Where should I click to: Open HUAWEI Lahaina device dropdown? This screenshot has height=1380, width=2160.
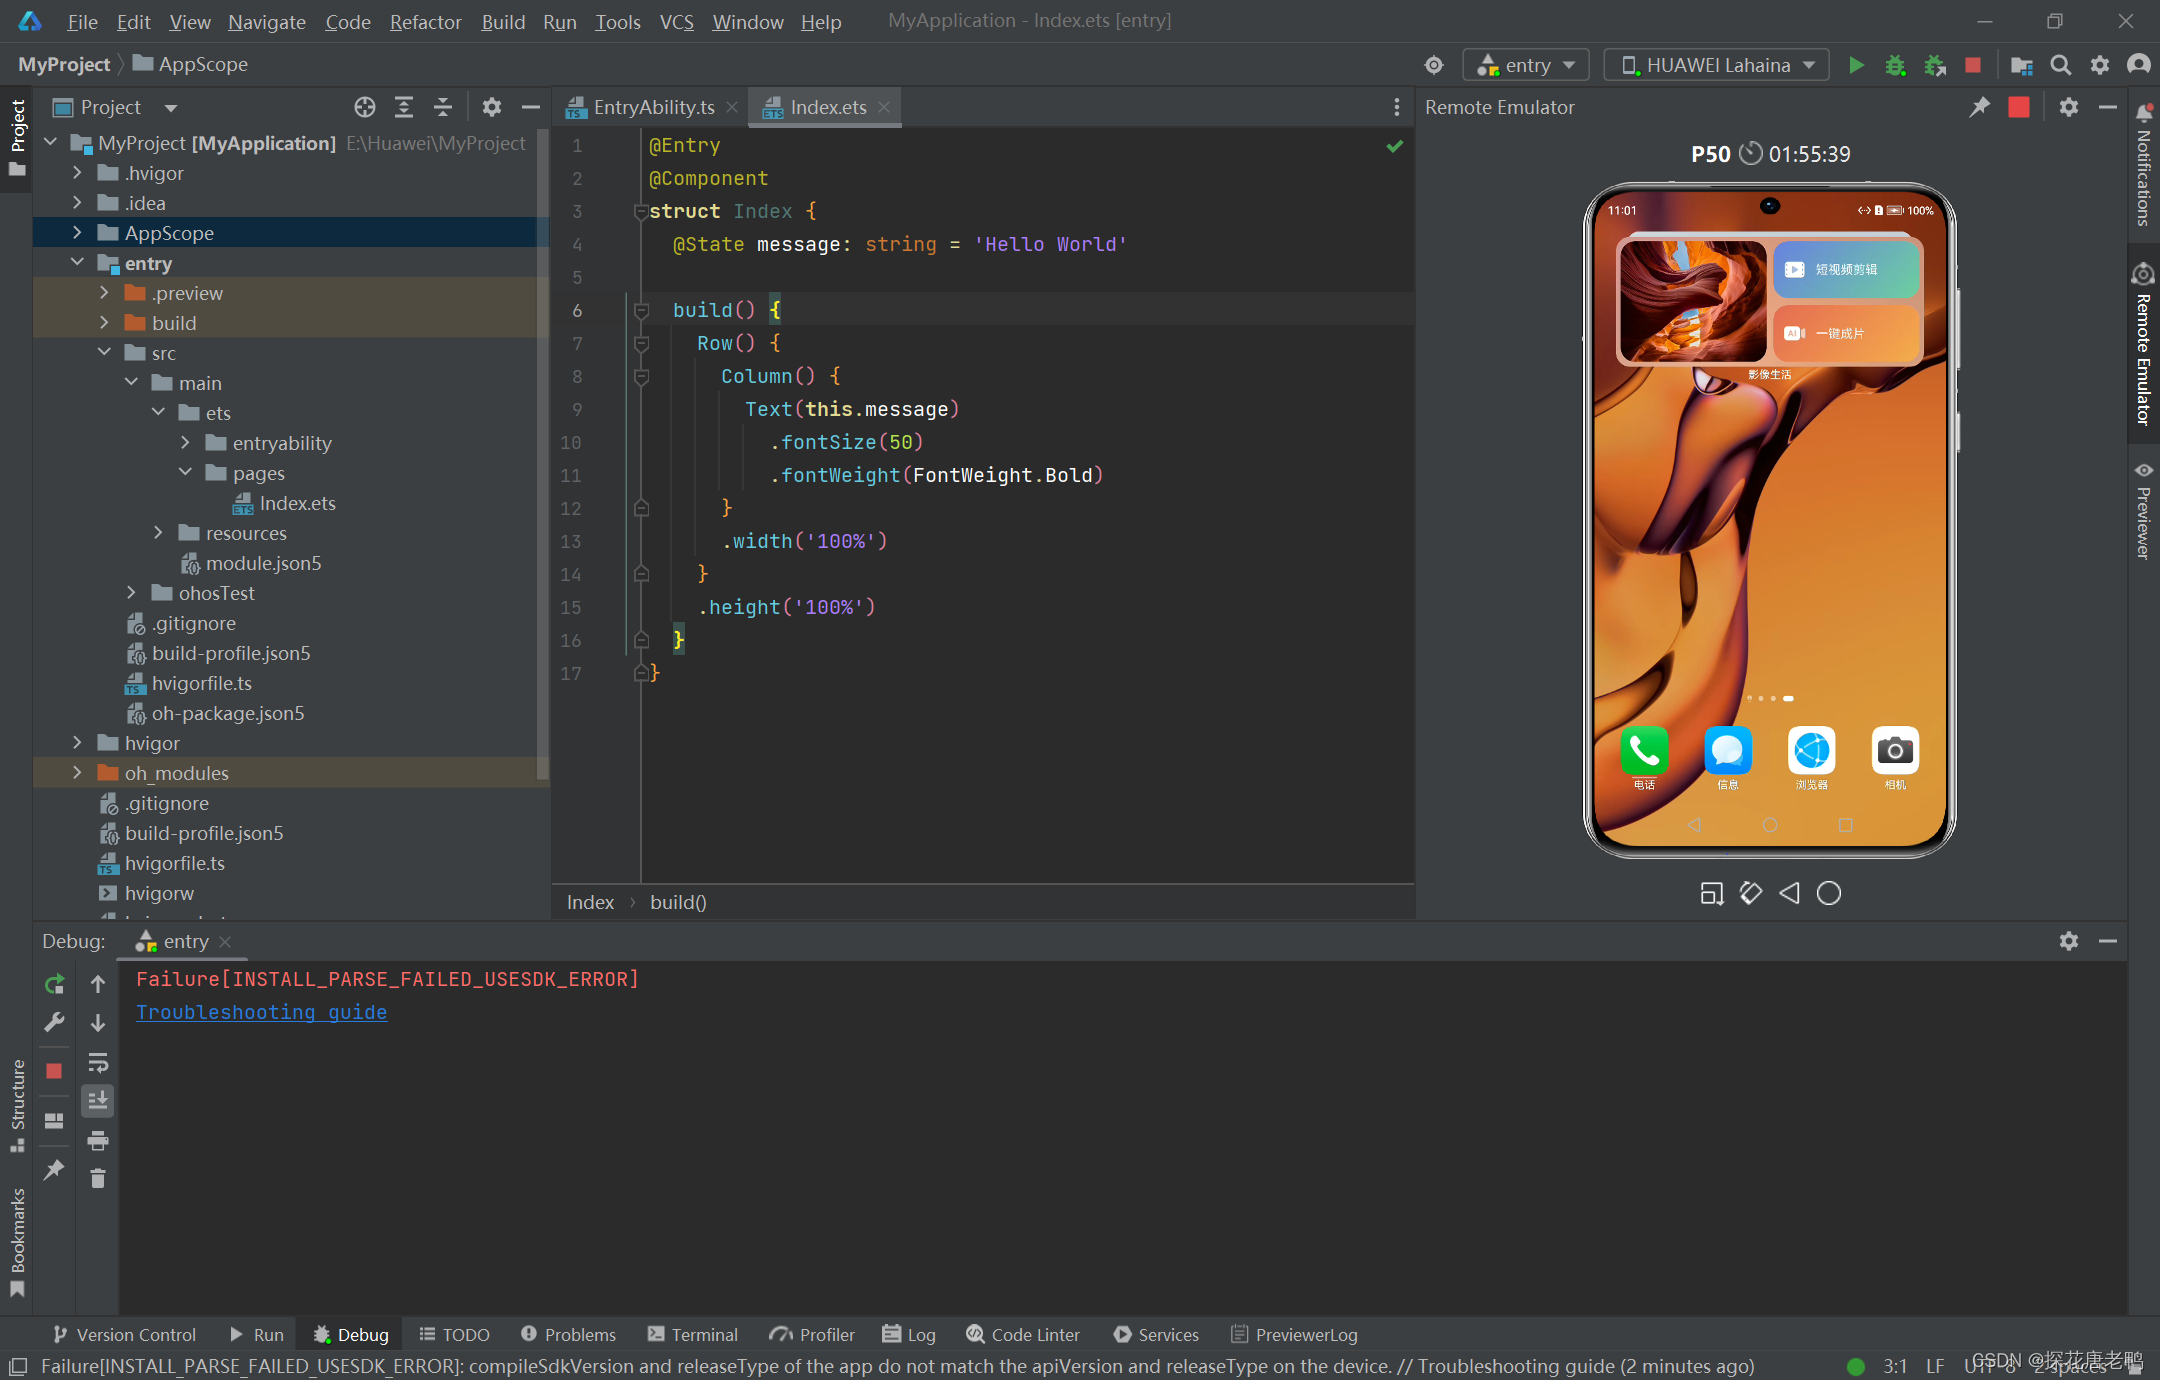(x=1716, y=65)
